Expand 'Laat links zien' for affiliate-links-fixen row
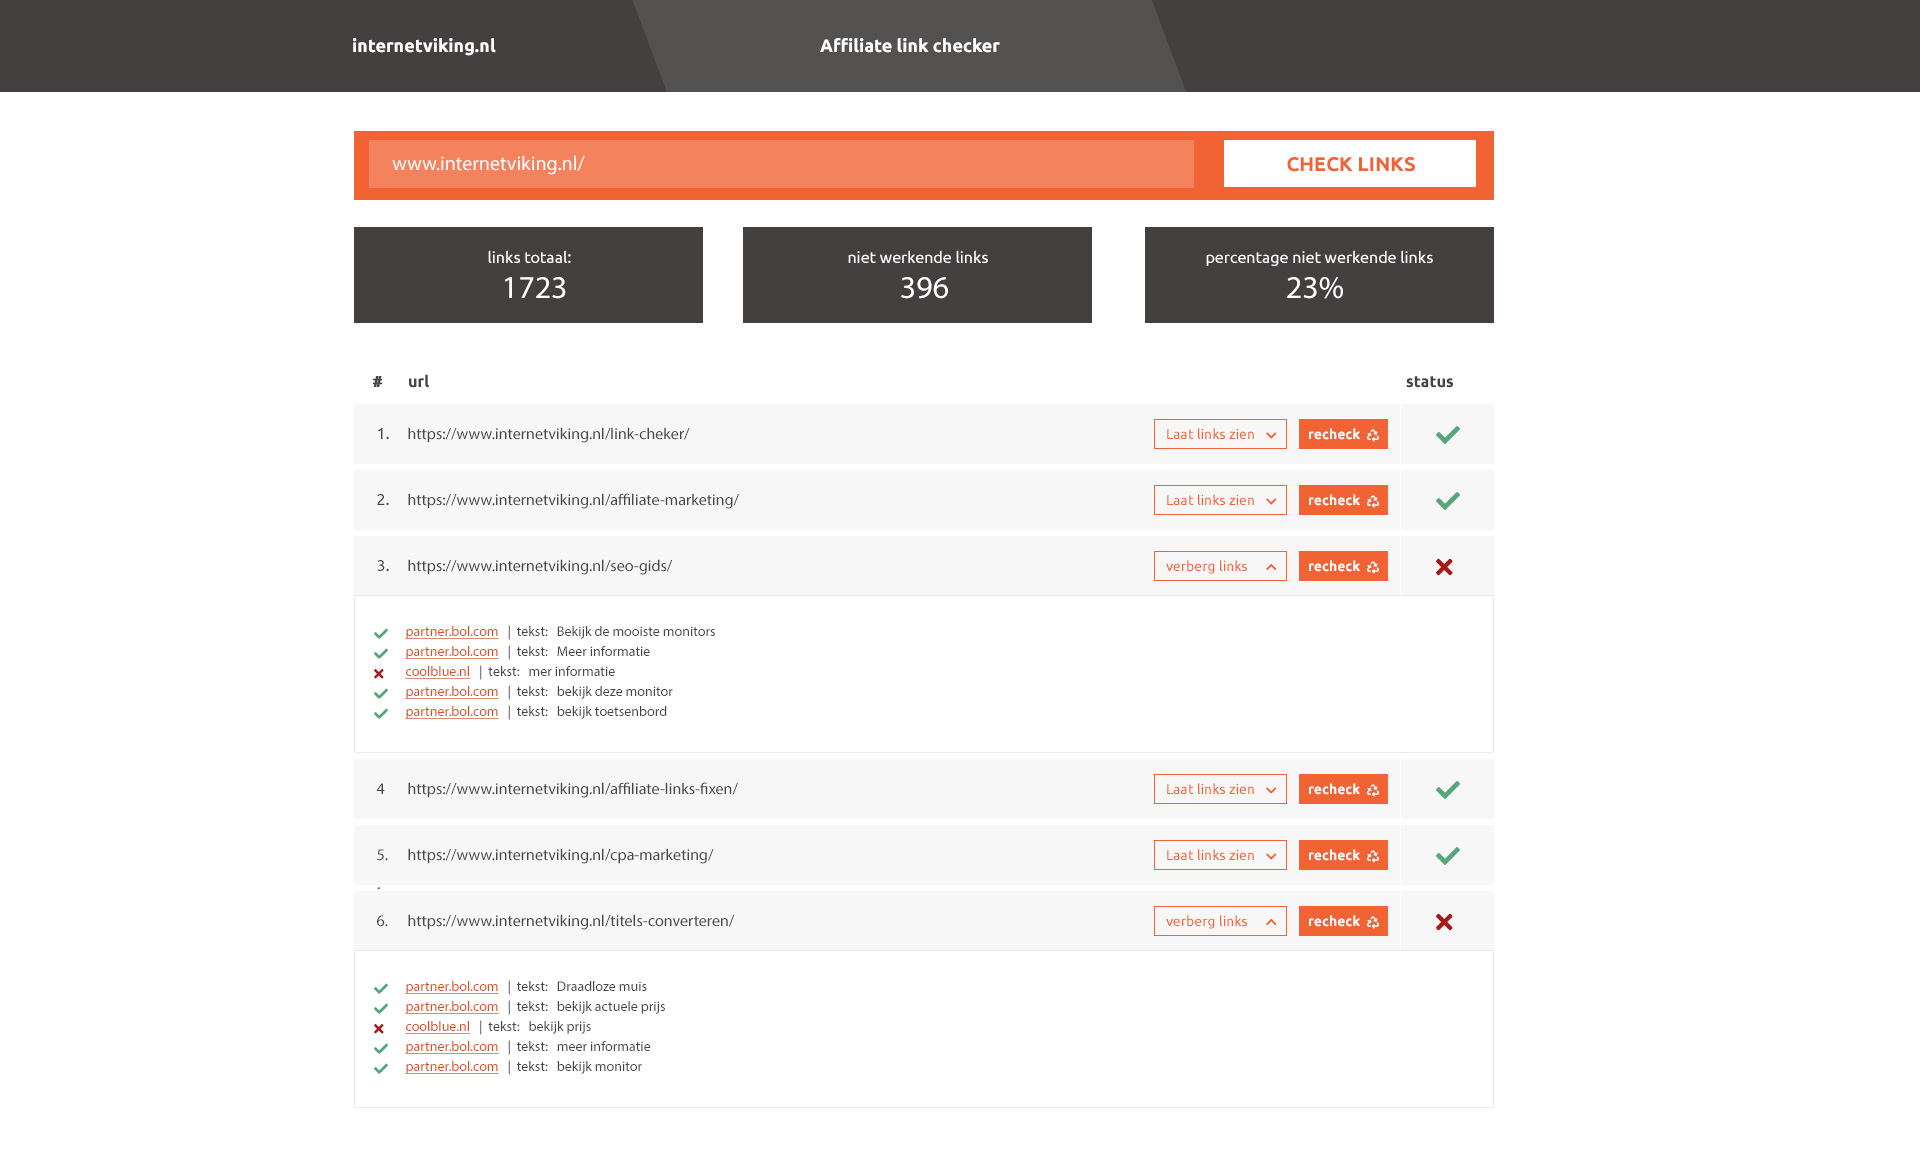Screen dimensions: 1920x1160 1220,789
